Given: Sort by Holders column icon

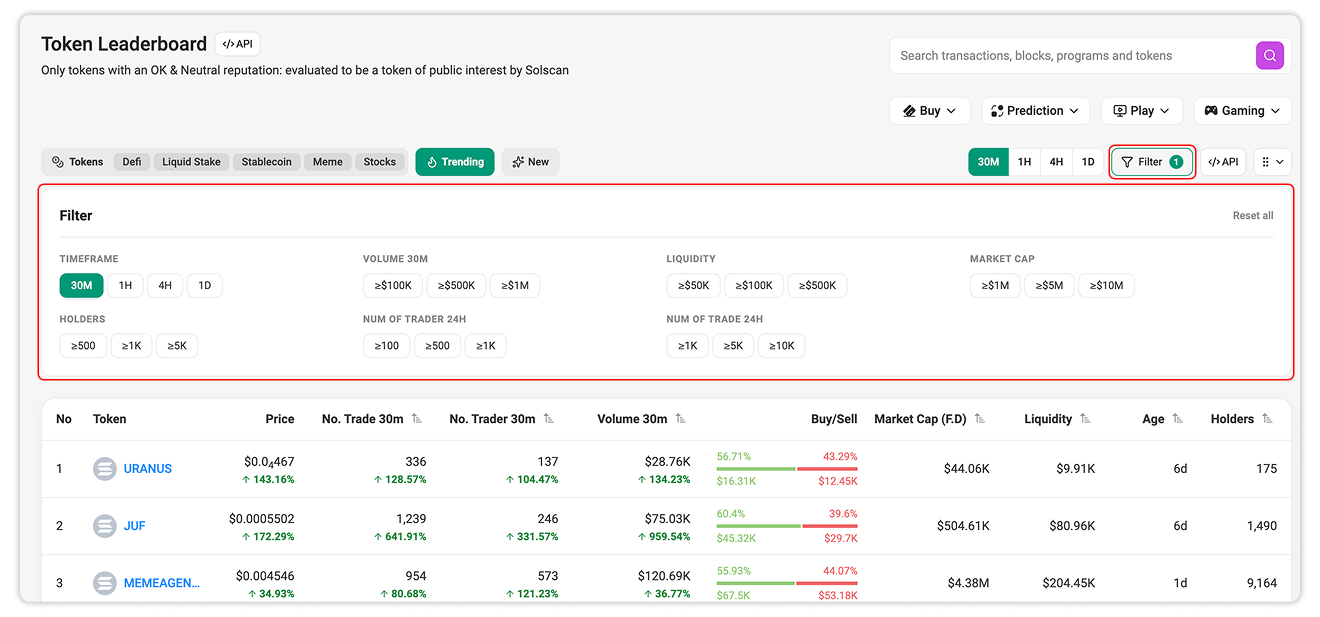Looking at the screenshot, I should pyautogui.click(x=1268, y=419).
